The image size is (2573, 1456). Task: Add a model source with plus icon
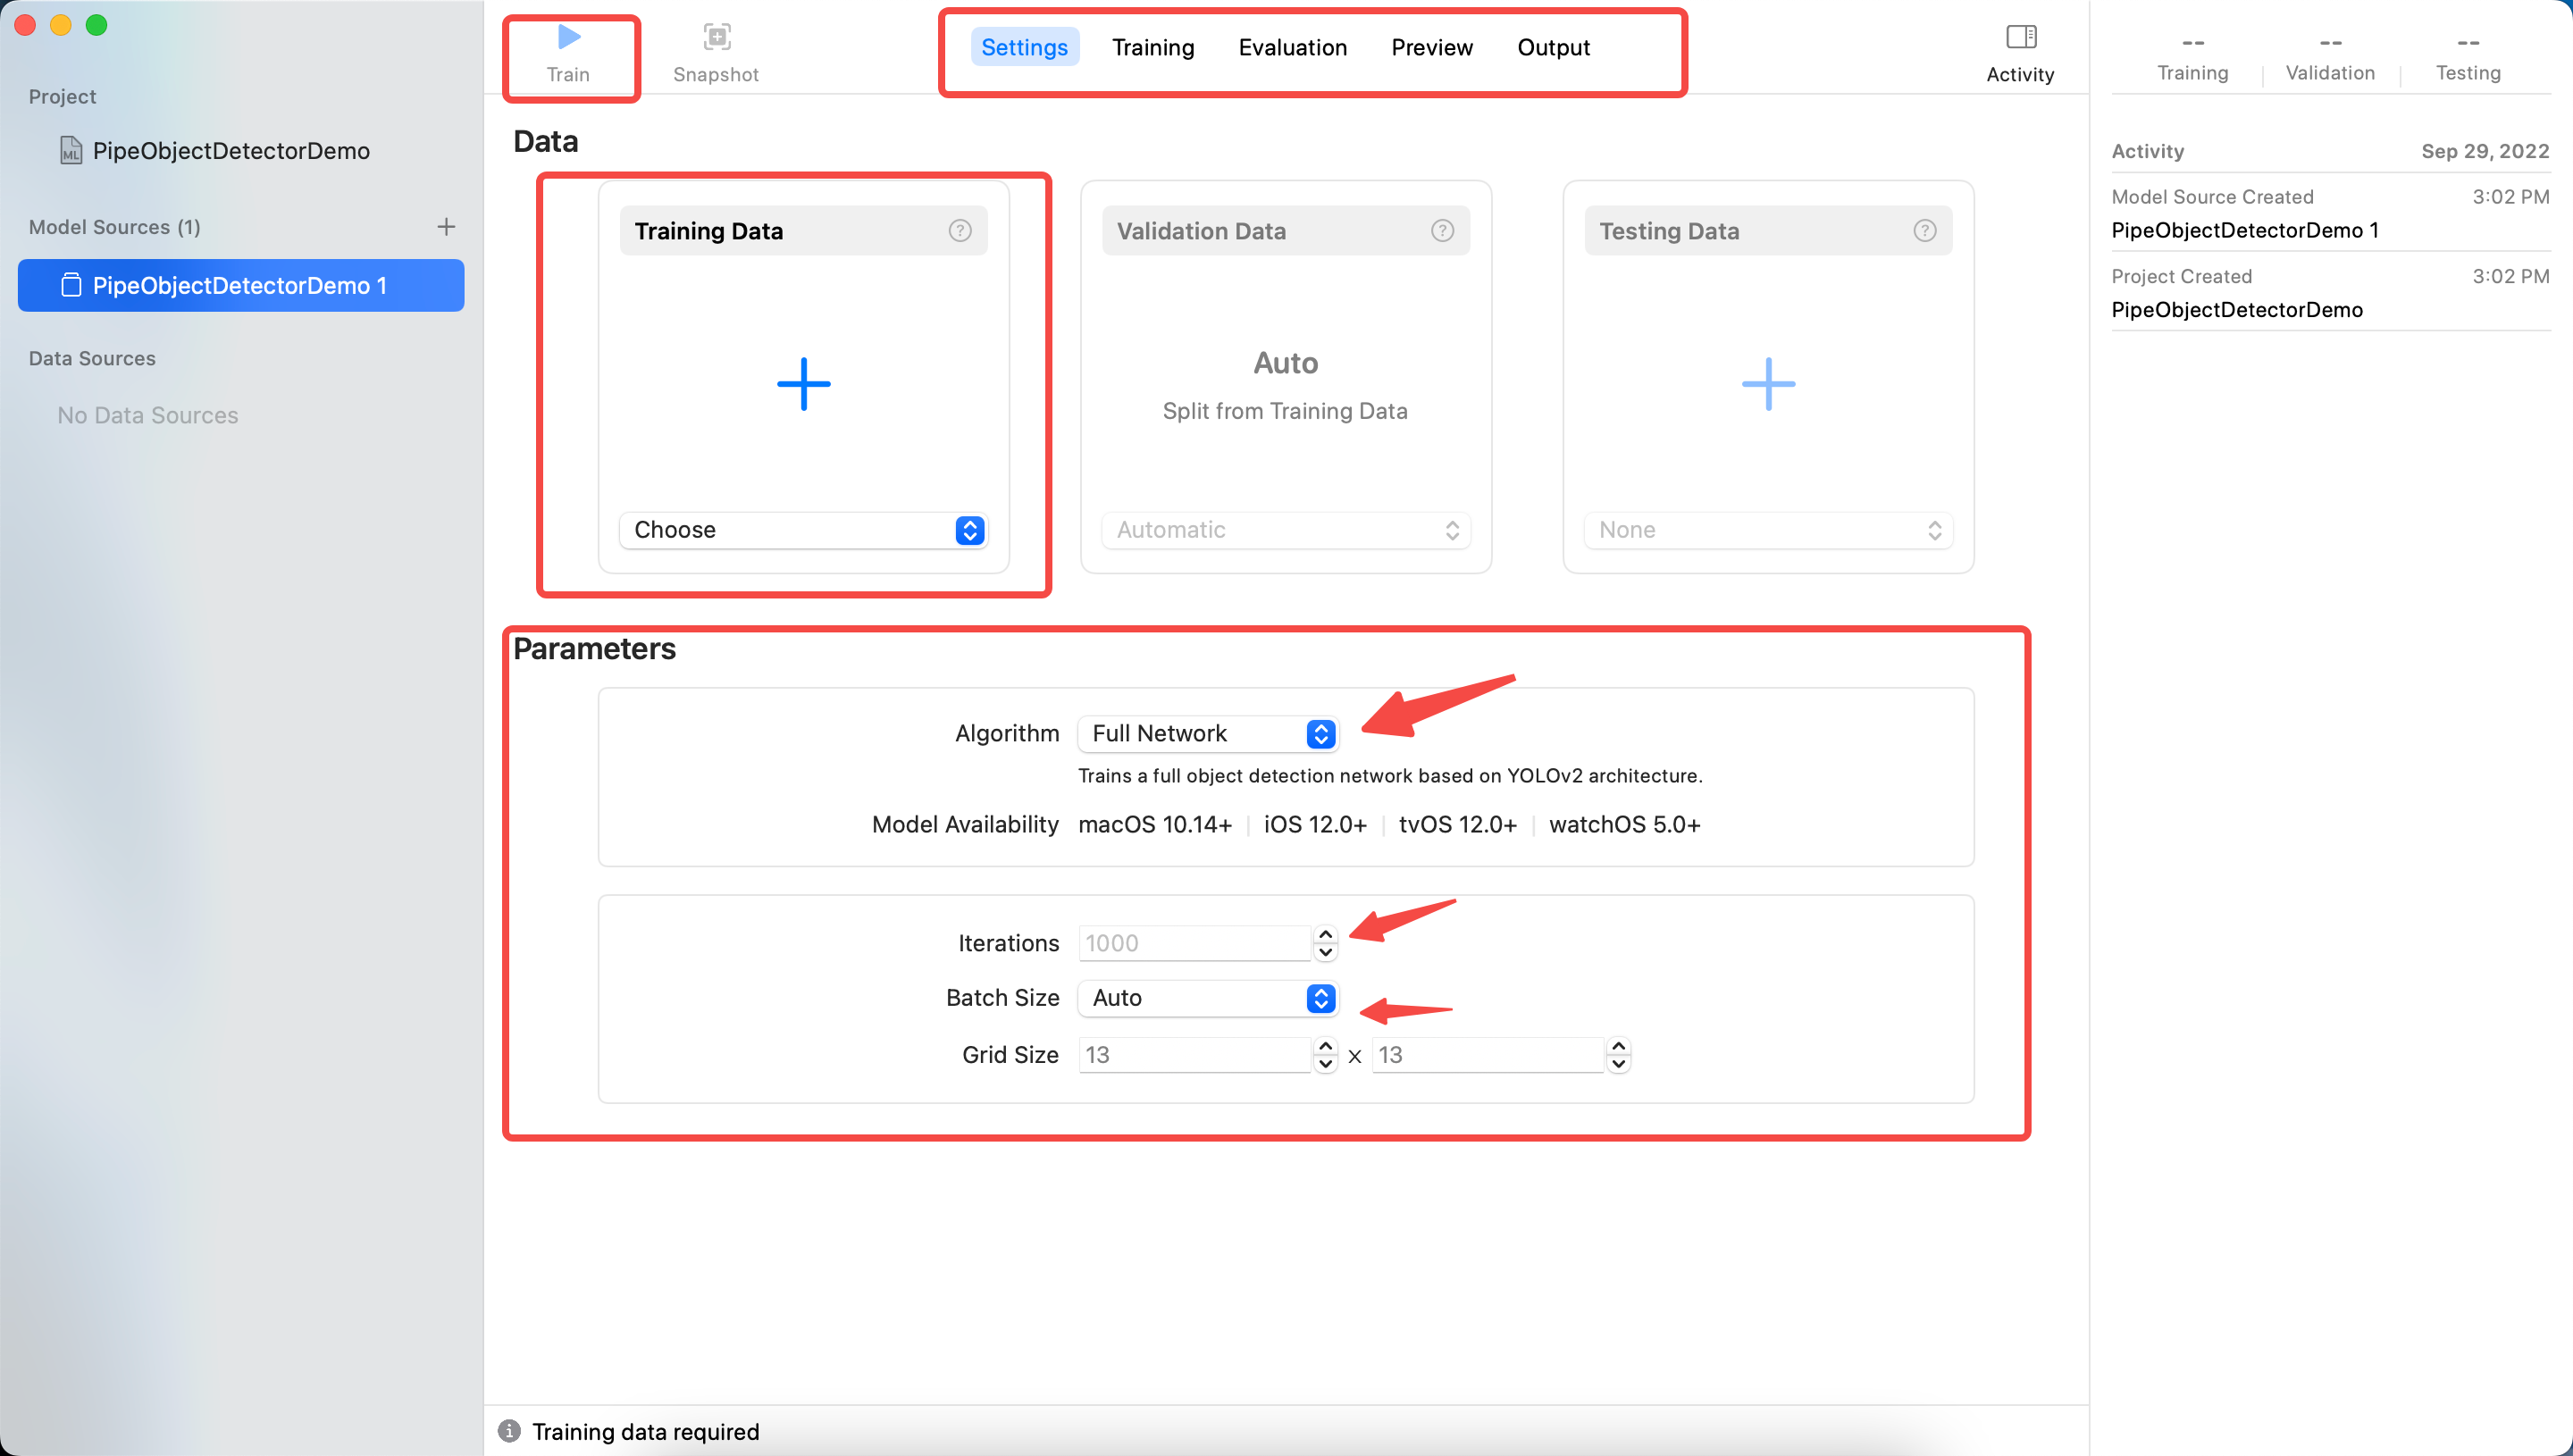[446, 227]
